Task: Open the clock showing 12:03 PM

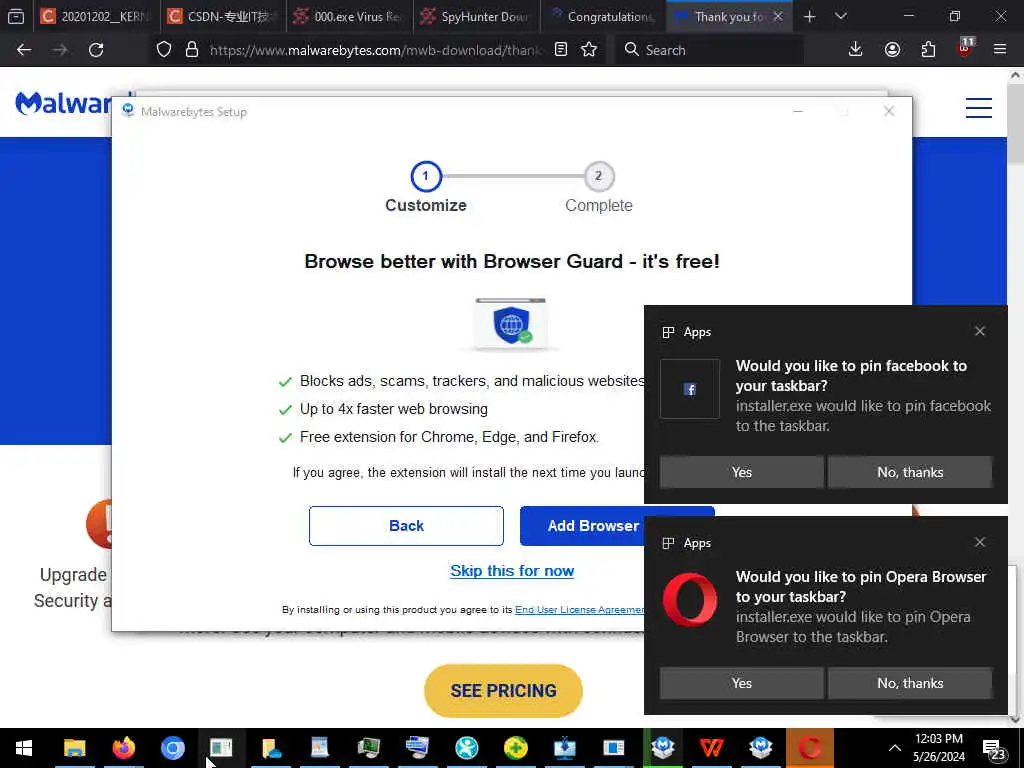Action: (x=938, y=748)
